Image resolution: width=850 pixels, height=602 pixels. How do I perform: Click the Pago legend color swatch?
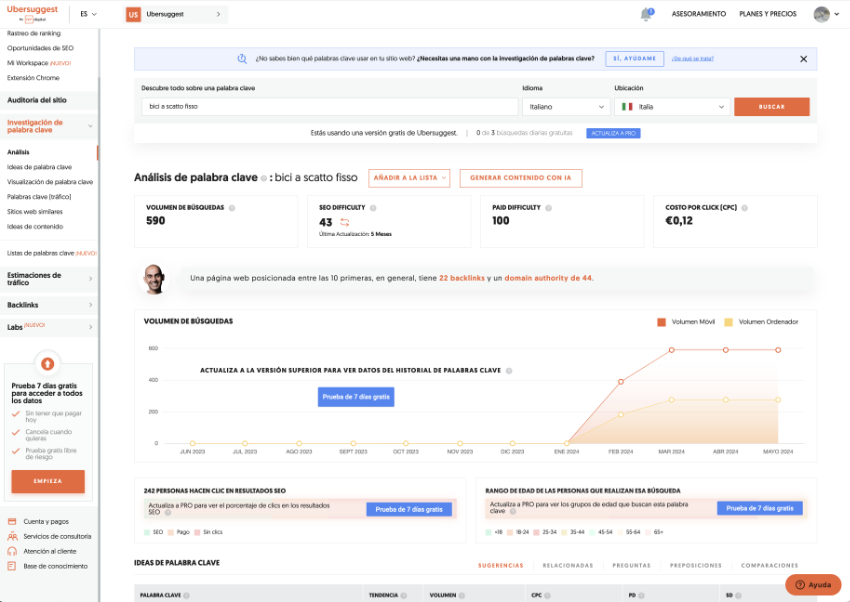(171, 532)
